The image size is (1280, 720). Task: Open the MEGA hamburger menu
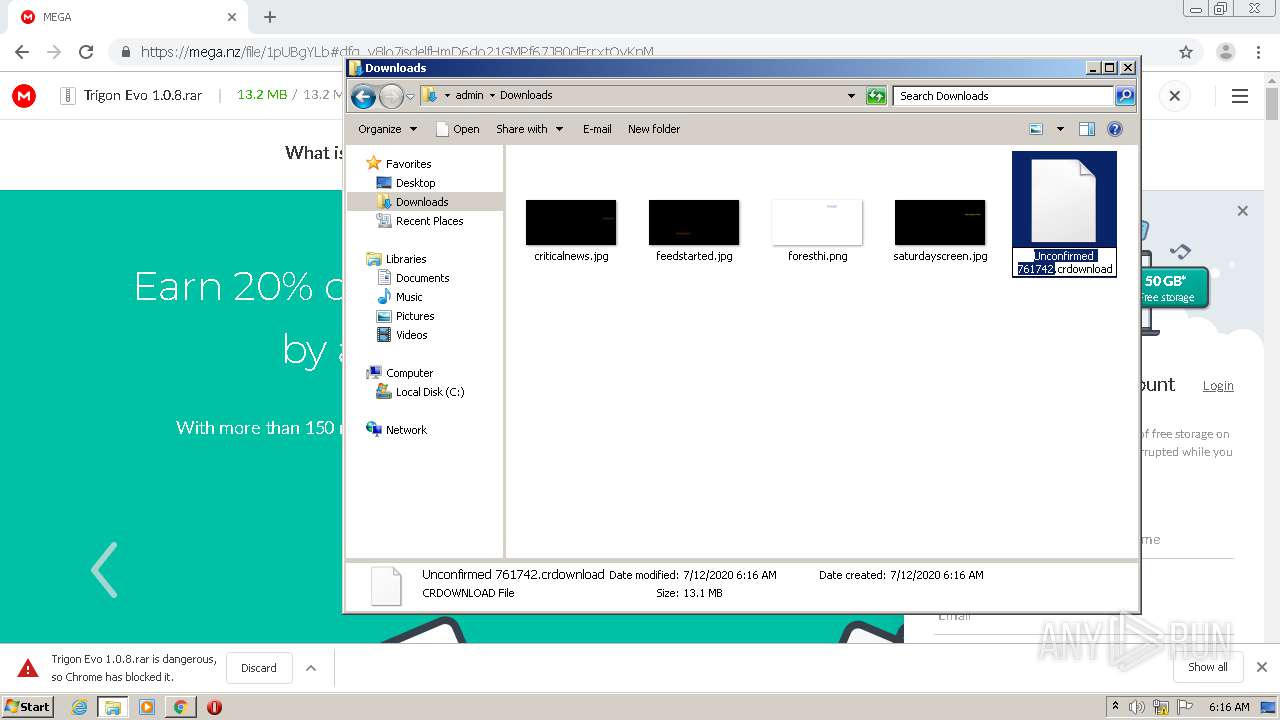coord(1240,96)
